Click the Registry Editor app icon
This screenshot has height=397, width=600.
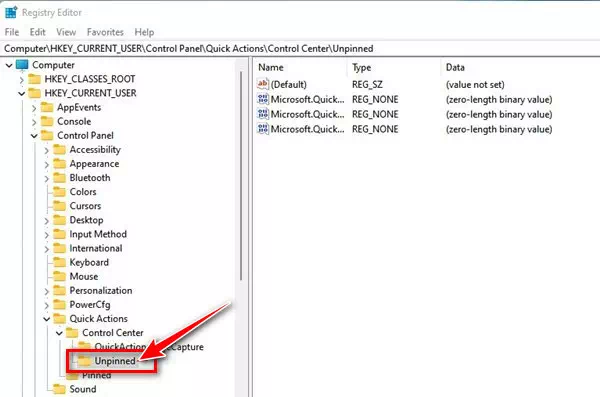pos(11,12)
